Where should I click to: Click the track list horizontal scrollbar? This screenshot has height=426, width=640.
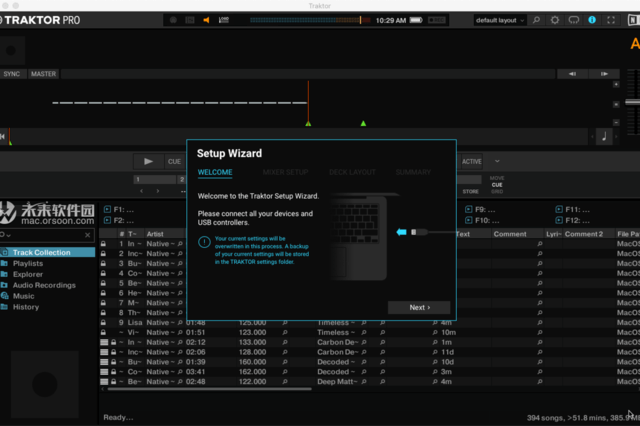coord(209,389)
